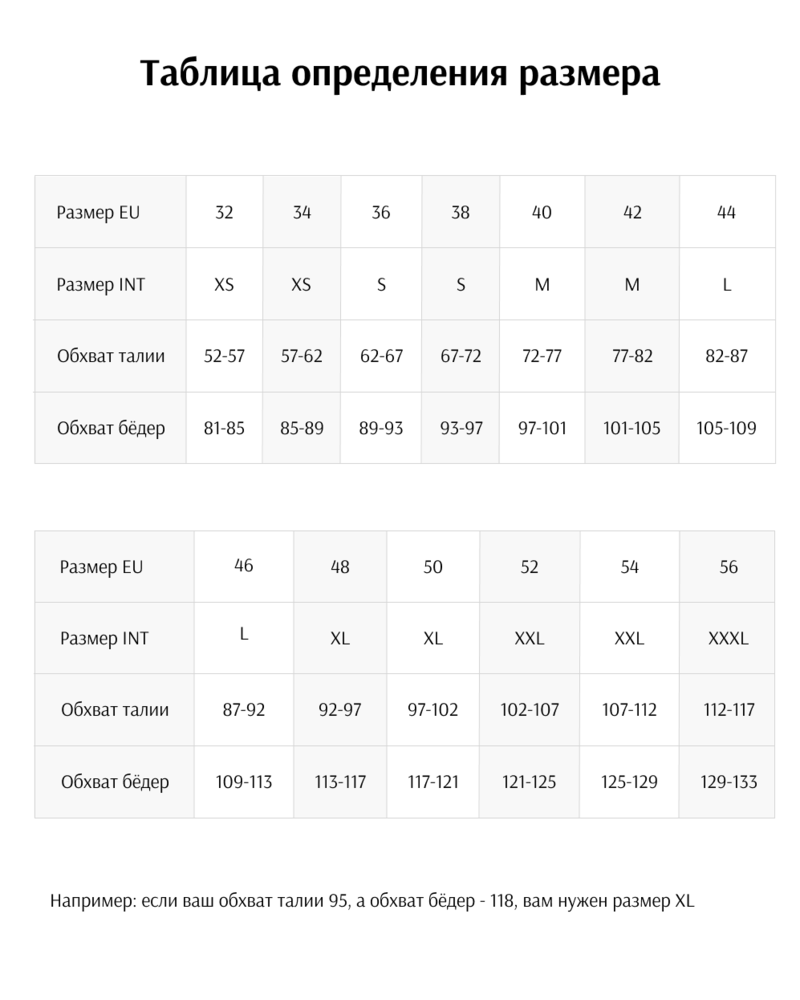
Task: Select the EU size 38 cell
Action: [460, 212]
